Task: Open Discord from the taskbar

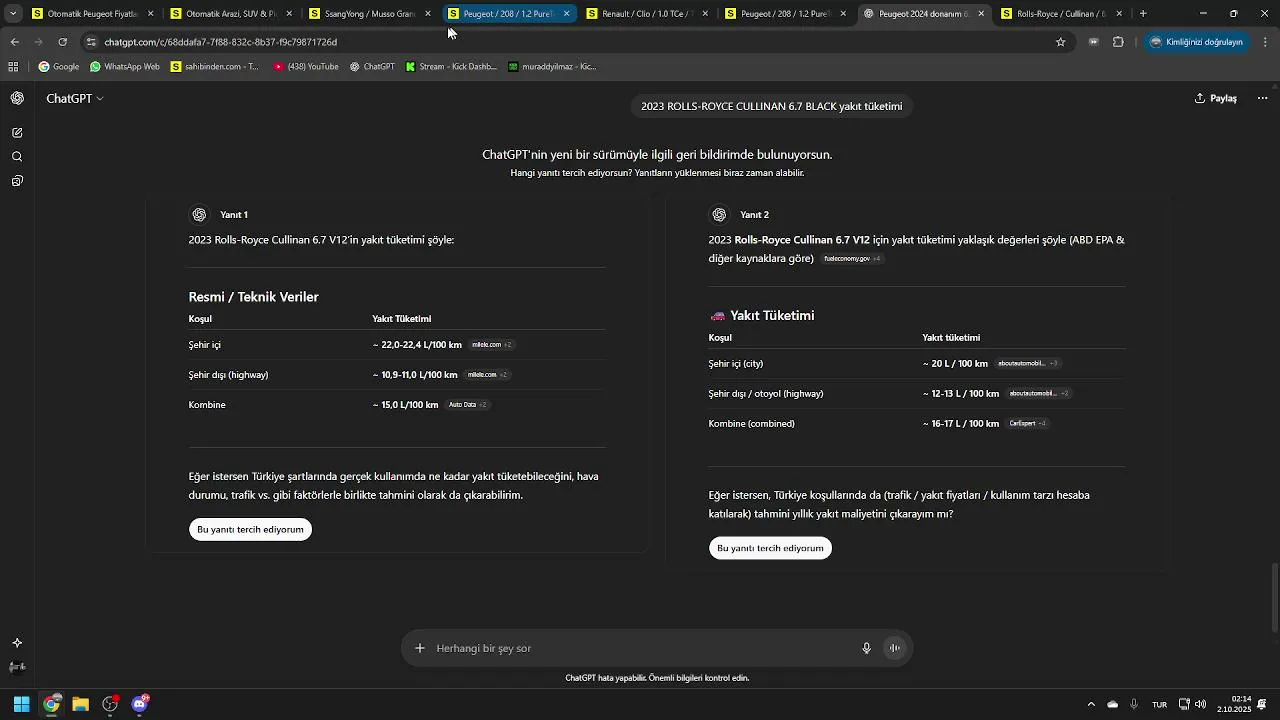Action: pyautogui.click(x=140, y=704)
